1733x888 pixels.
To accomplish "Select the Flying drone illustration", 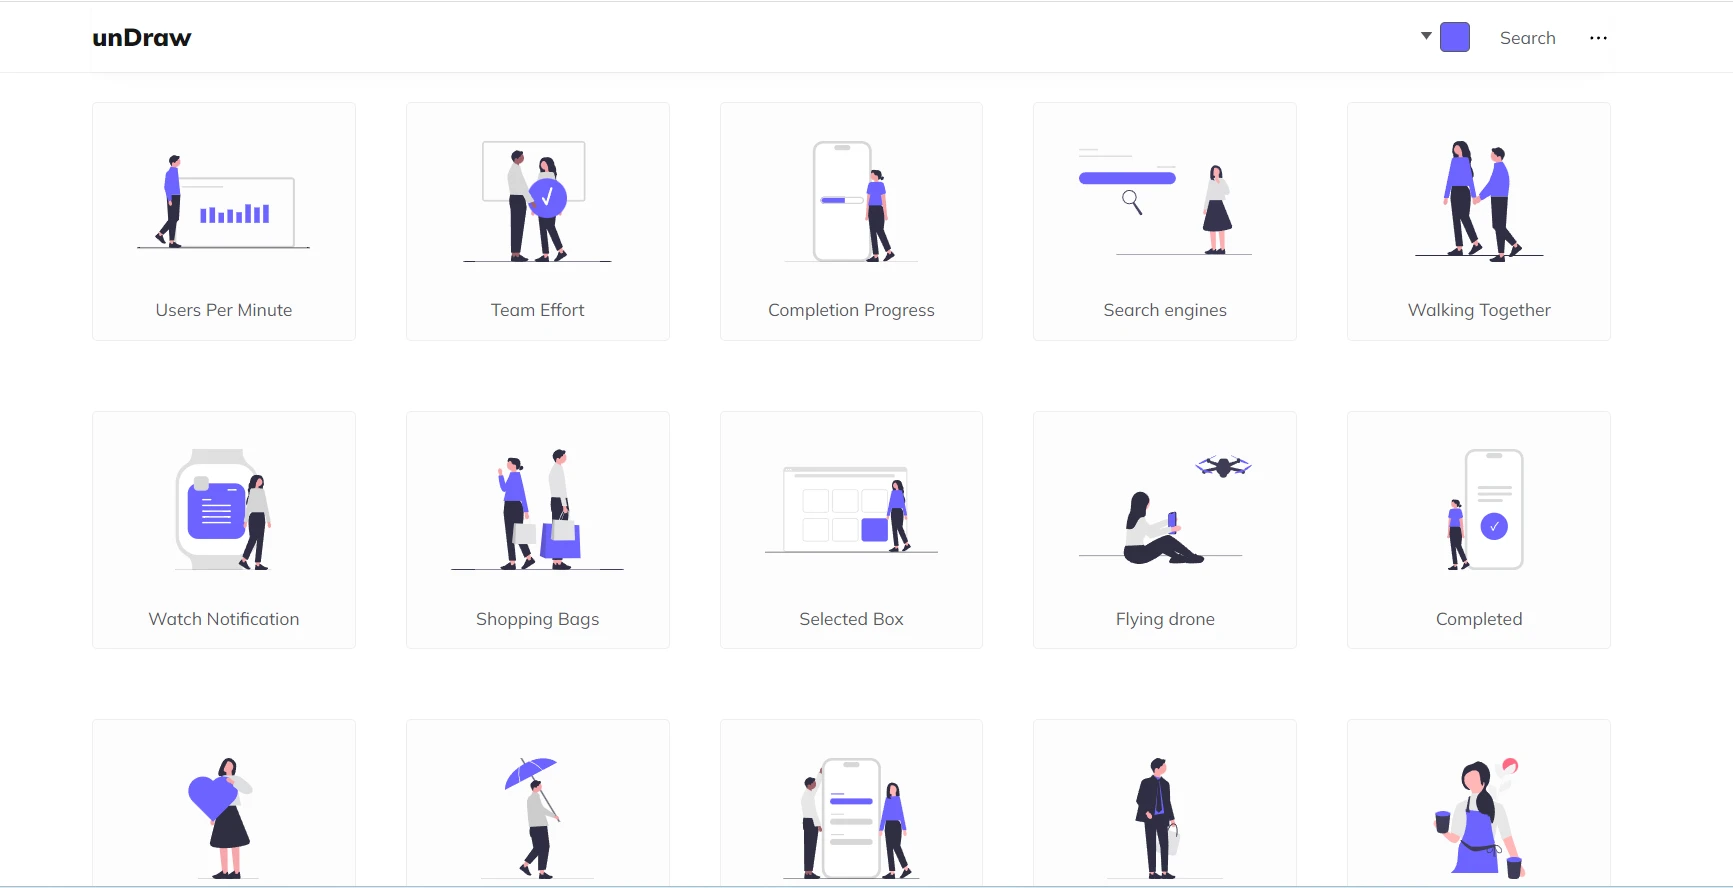I will 1165,530.
